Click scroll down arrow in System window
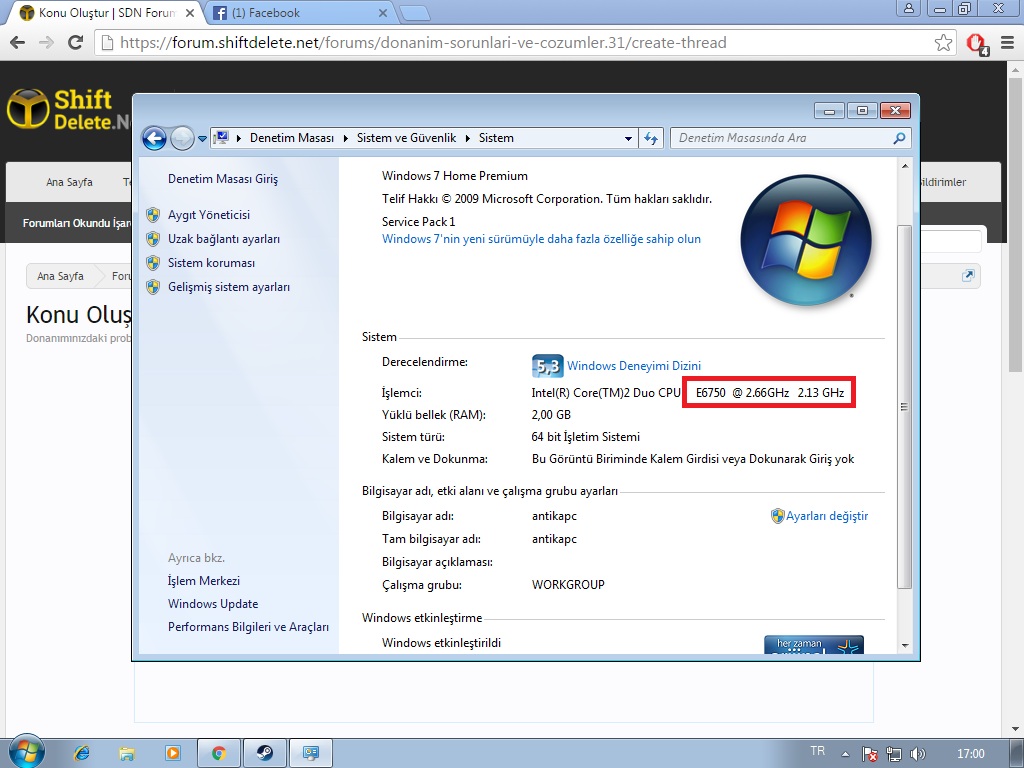 tap(904, 645)
